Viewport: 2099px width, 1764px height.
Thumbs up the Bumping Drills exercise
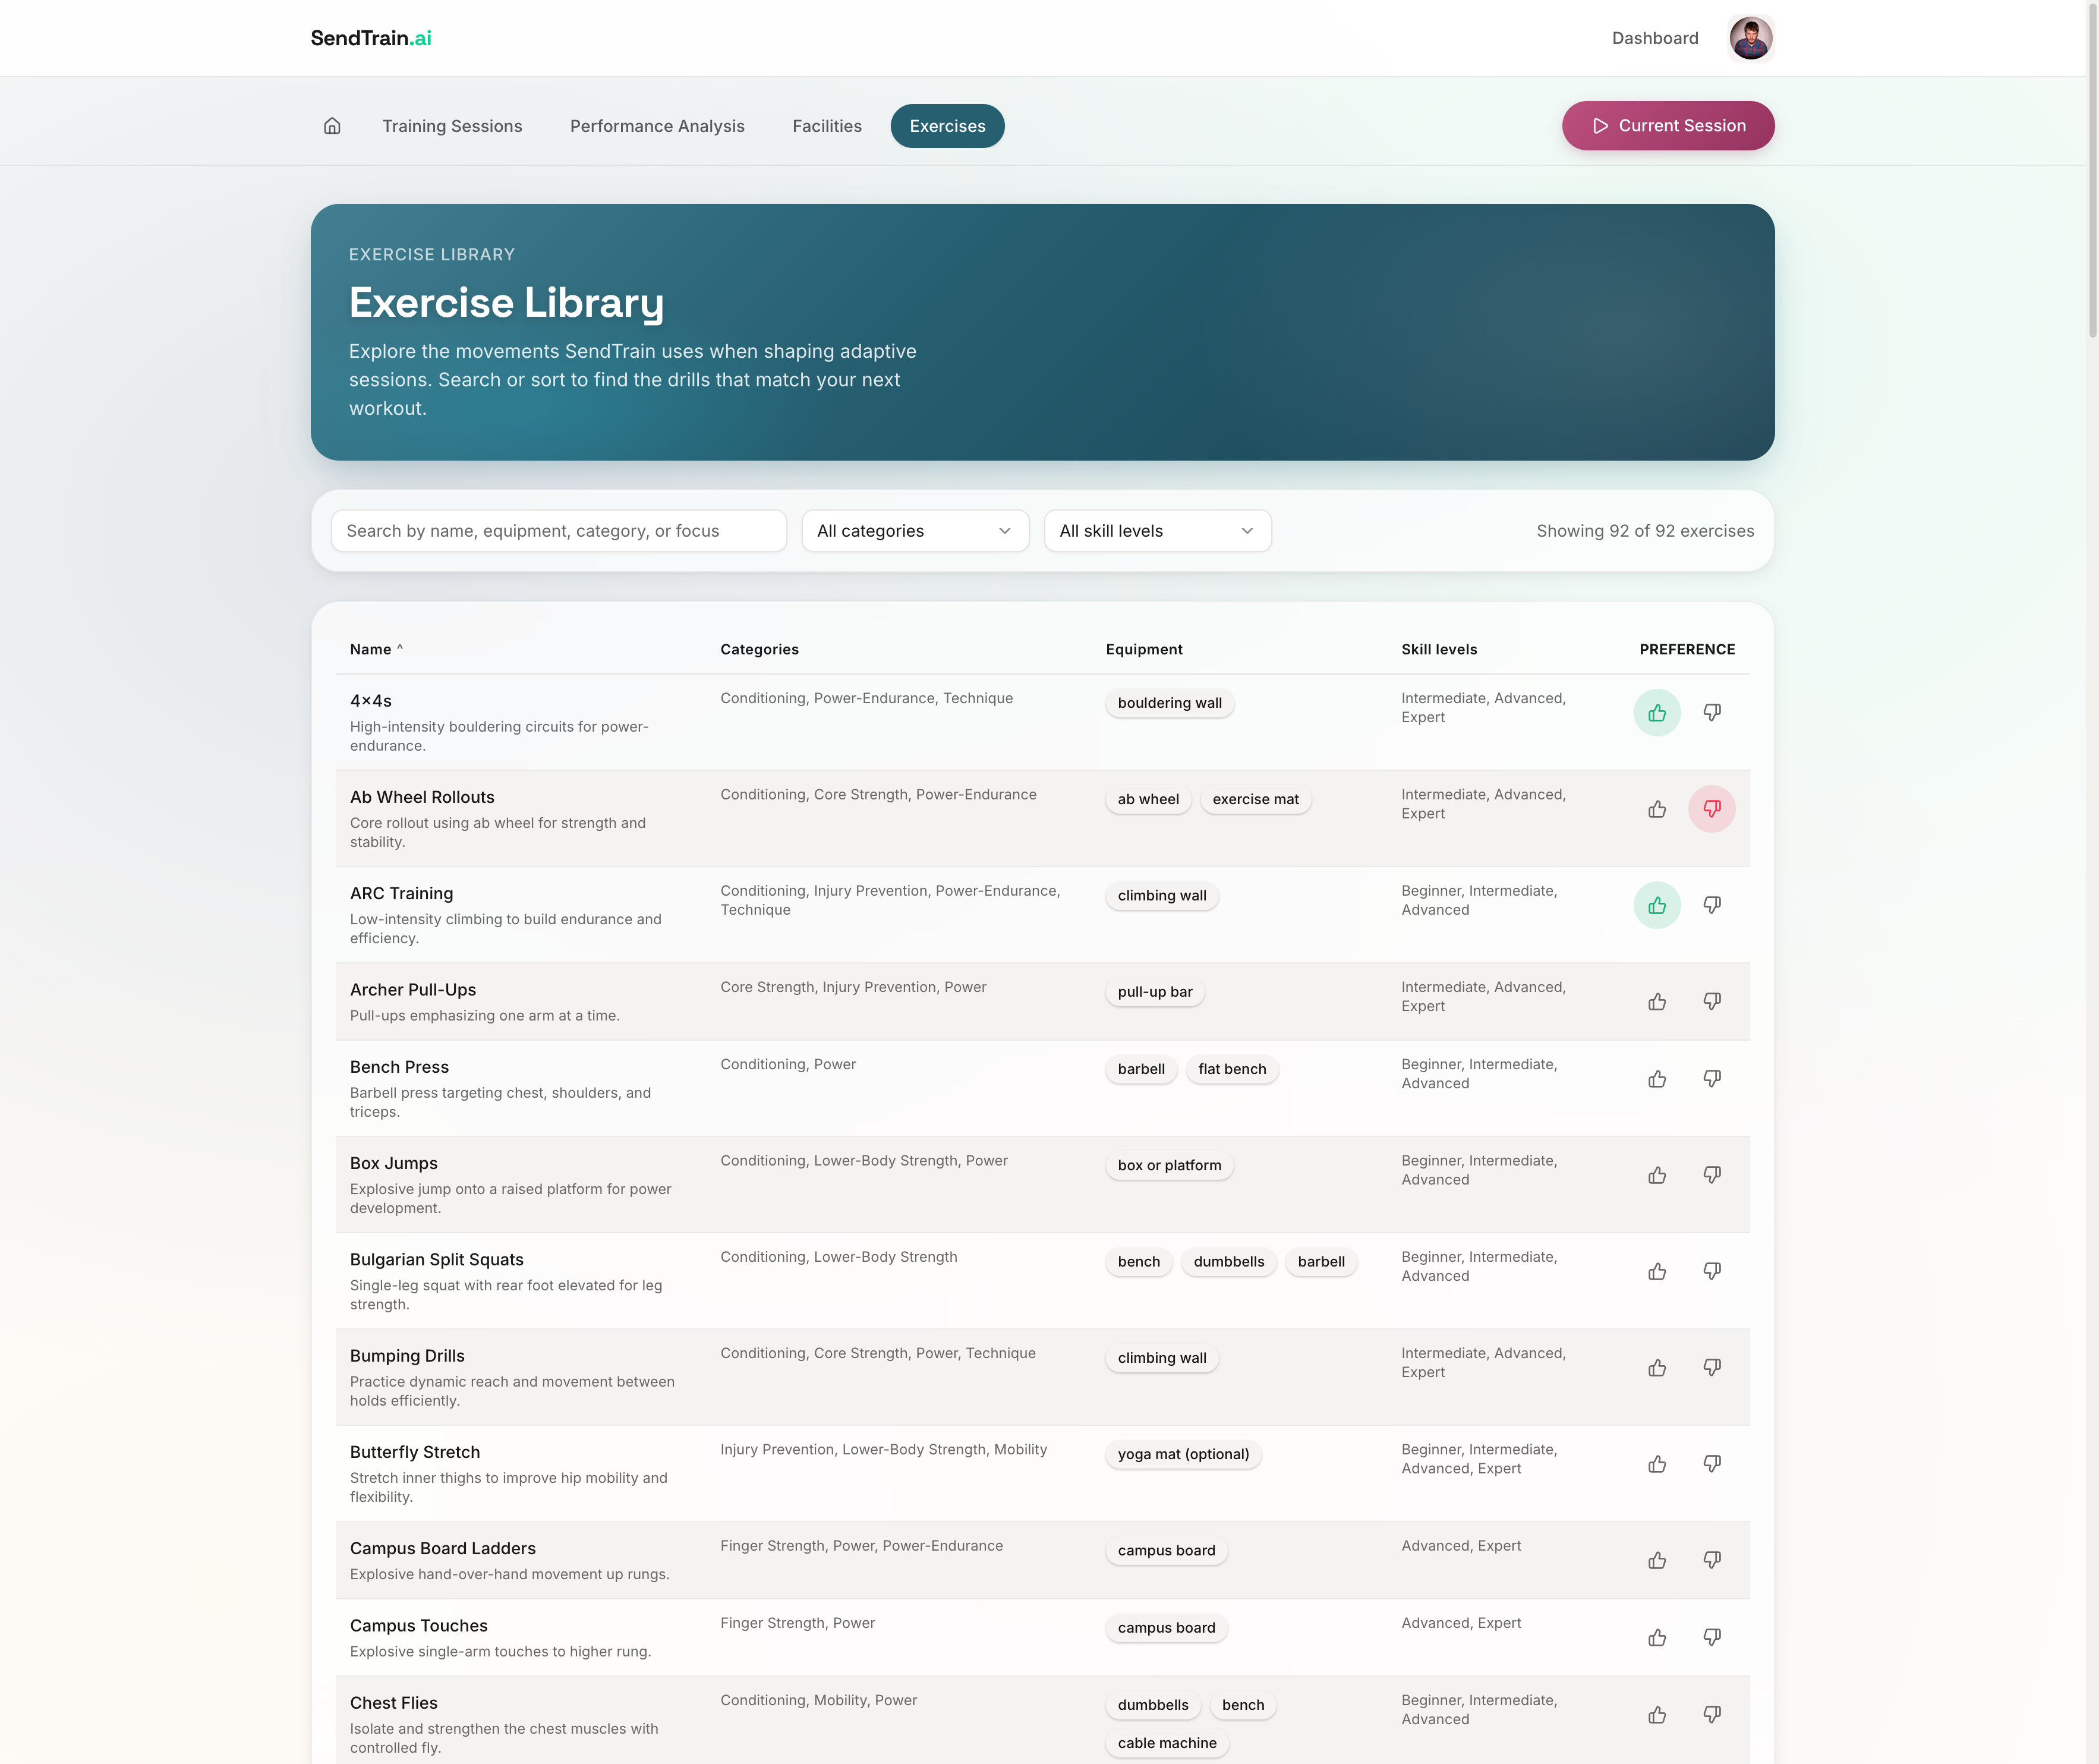click(x=1657, y=1367)
